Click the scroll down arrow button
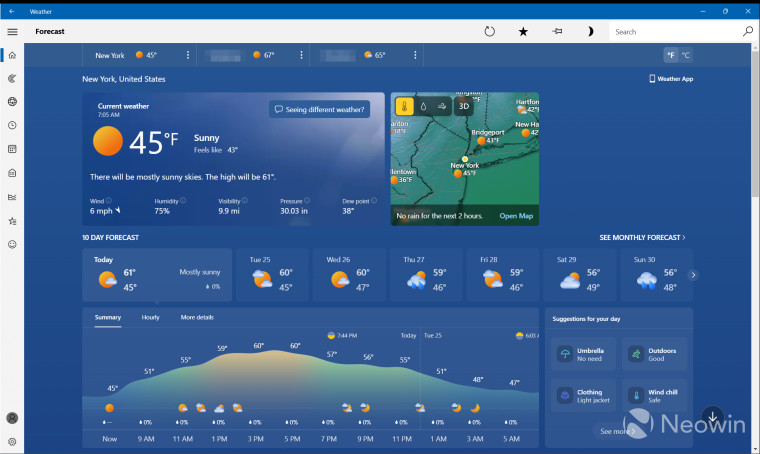Viewport: 760px width, 454px height. pyautogui.click(x=712, y=417)
